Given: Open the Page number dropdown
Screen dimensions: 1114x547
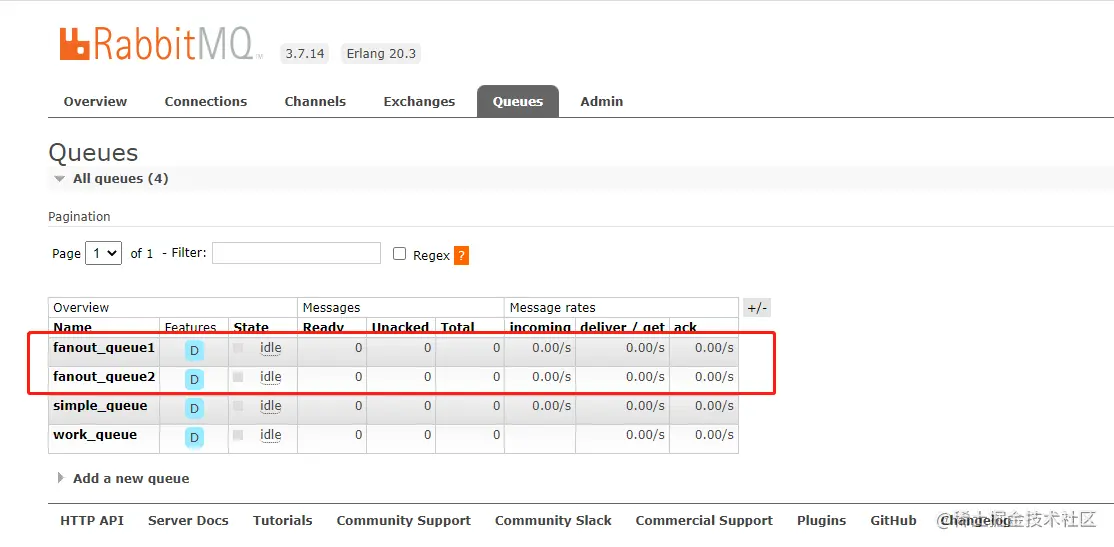Looking at the screenshot, I should 103,253.
